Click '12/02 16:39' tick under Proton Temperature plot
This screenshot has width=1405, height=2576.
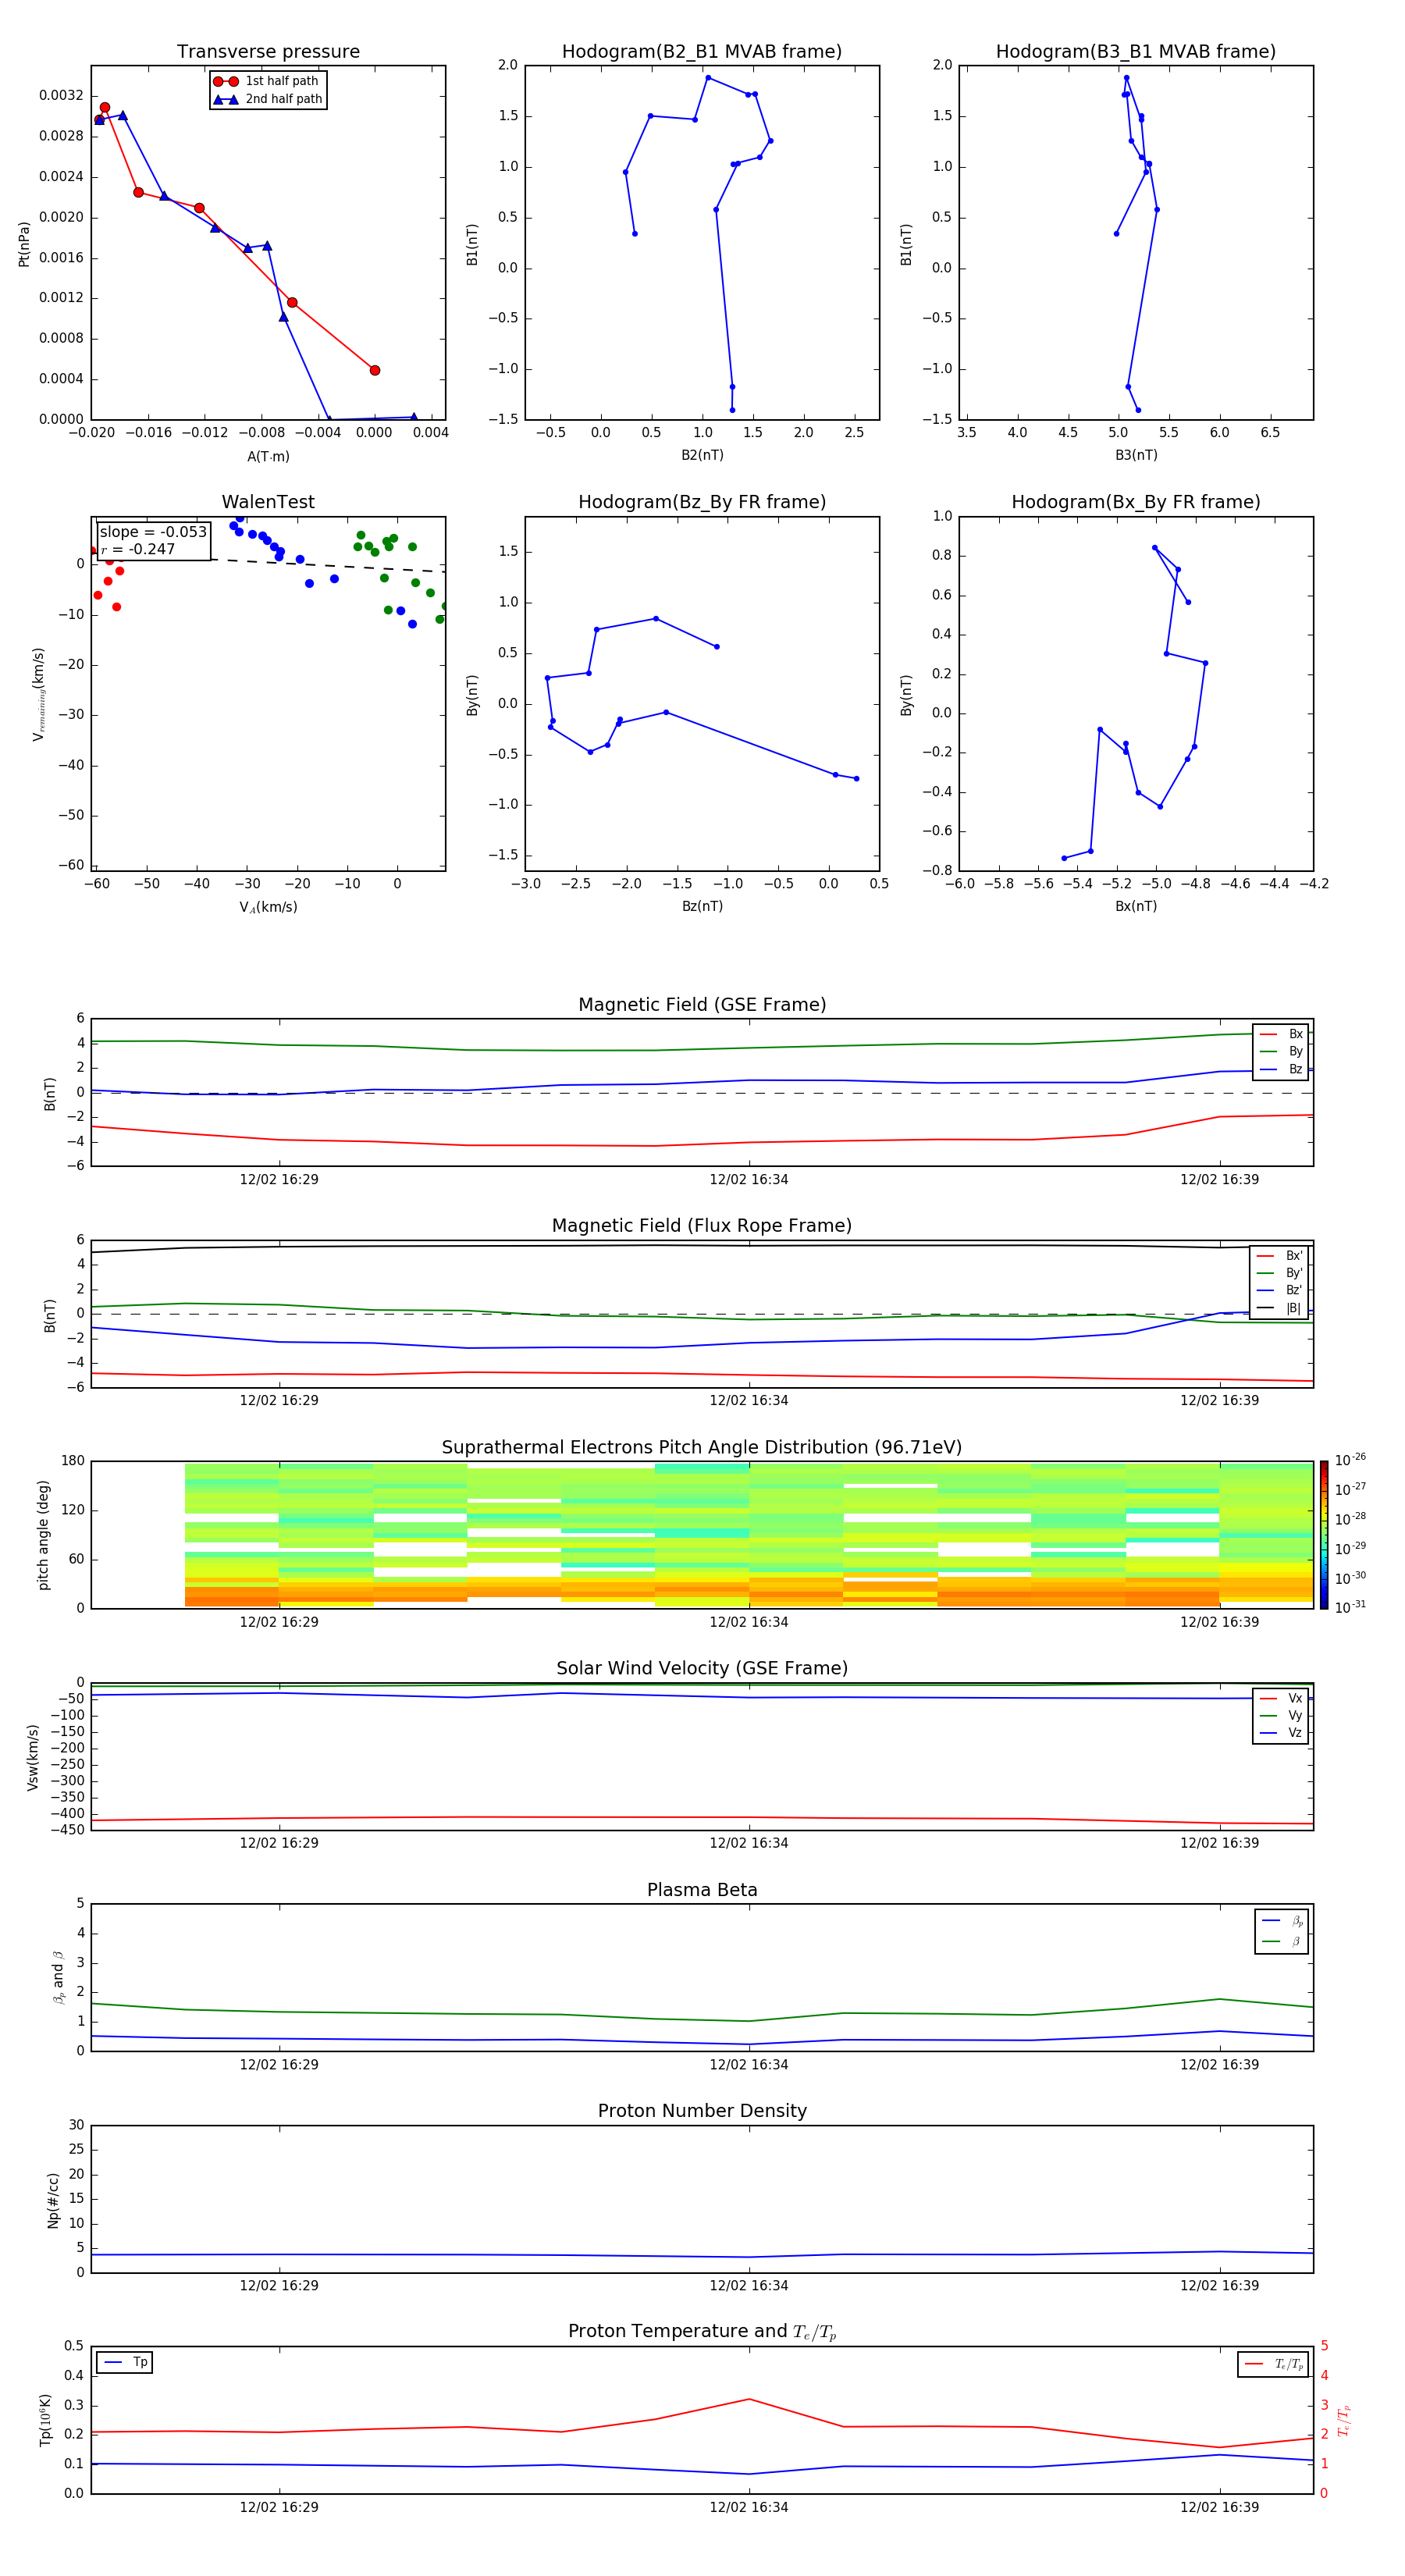click(1219, 2507)
